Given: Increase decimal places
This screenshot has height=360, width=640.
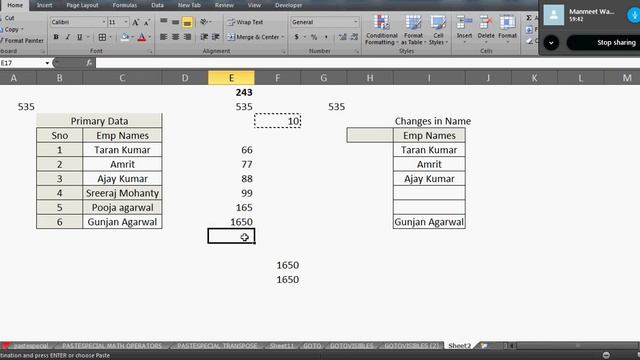Looking at the screenshot, I should tap(342, 37).
